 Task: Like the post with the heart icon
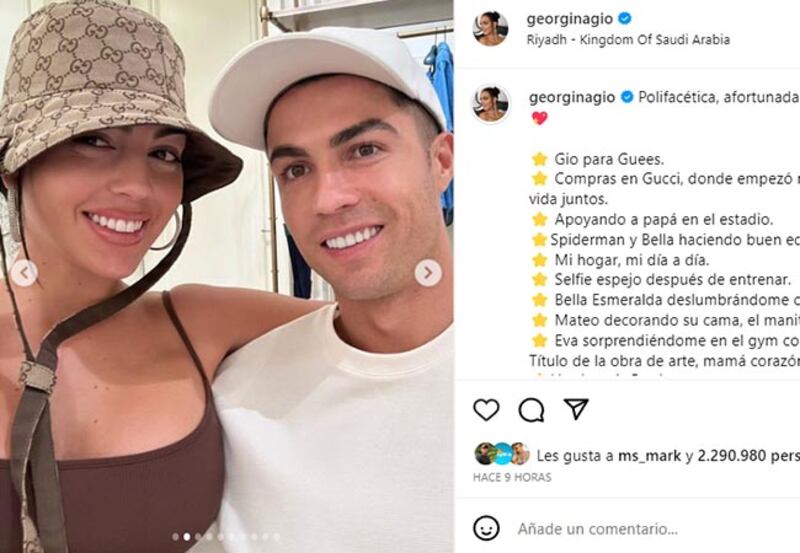click(x=486, y=409)
